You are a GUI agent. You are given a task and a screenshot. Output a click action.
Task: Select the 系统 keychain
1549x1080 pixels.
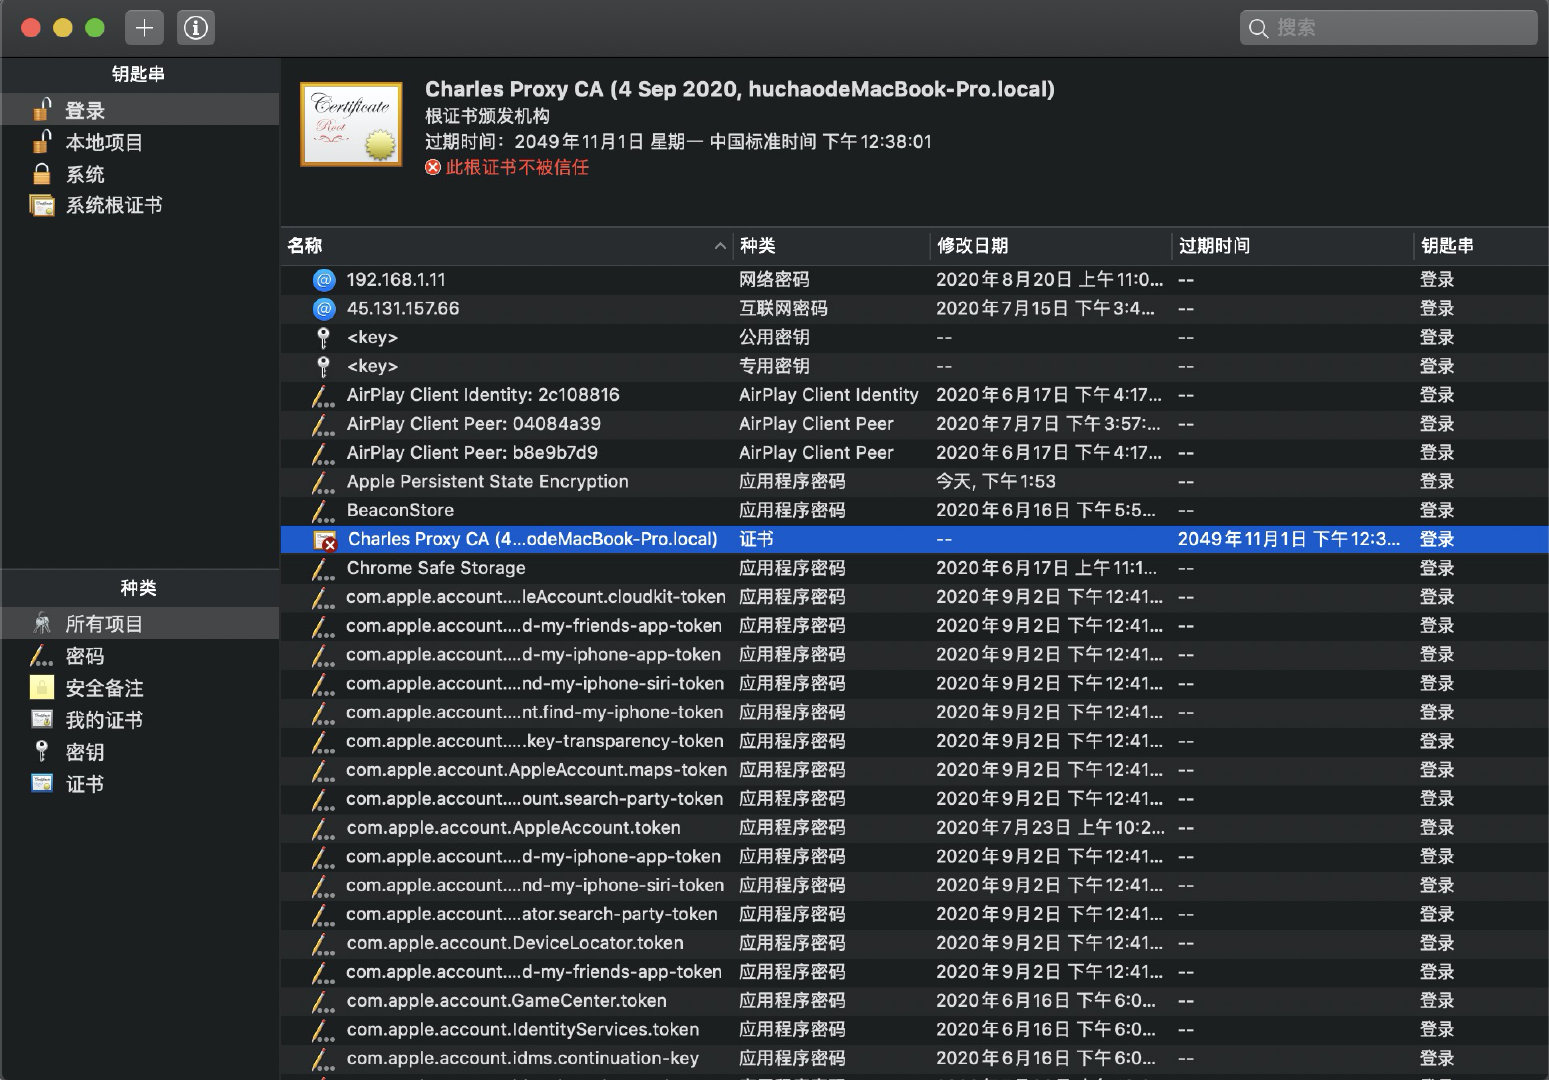click(x=85, y=173)
